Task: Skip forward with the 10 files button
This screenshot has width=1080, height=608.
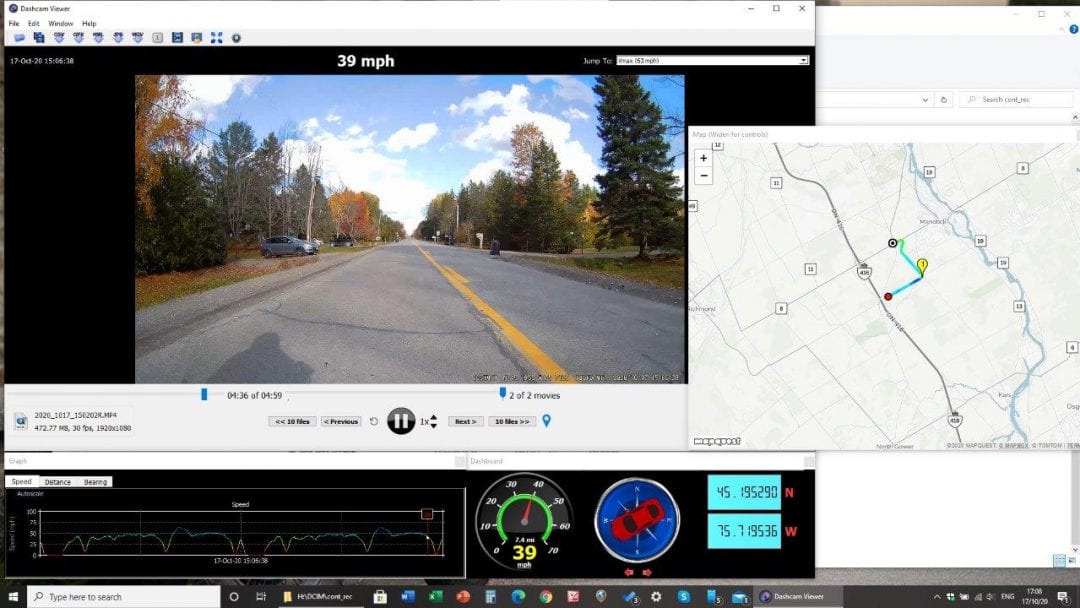Action: 513,421
